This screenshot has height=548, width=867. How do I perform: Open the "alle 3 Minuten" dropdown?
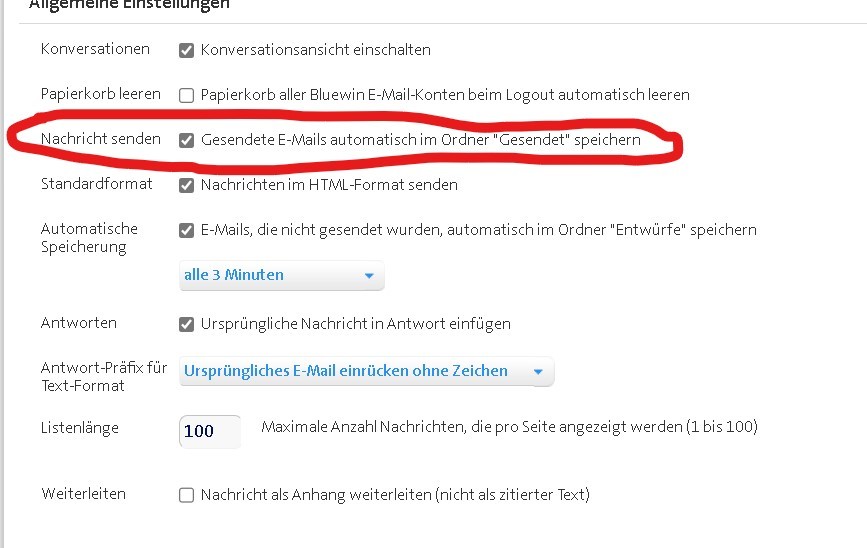coord(281,275)
